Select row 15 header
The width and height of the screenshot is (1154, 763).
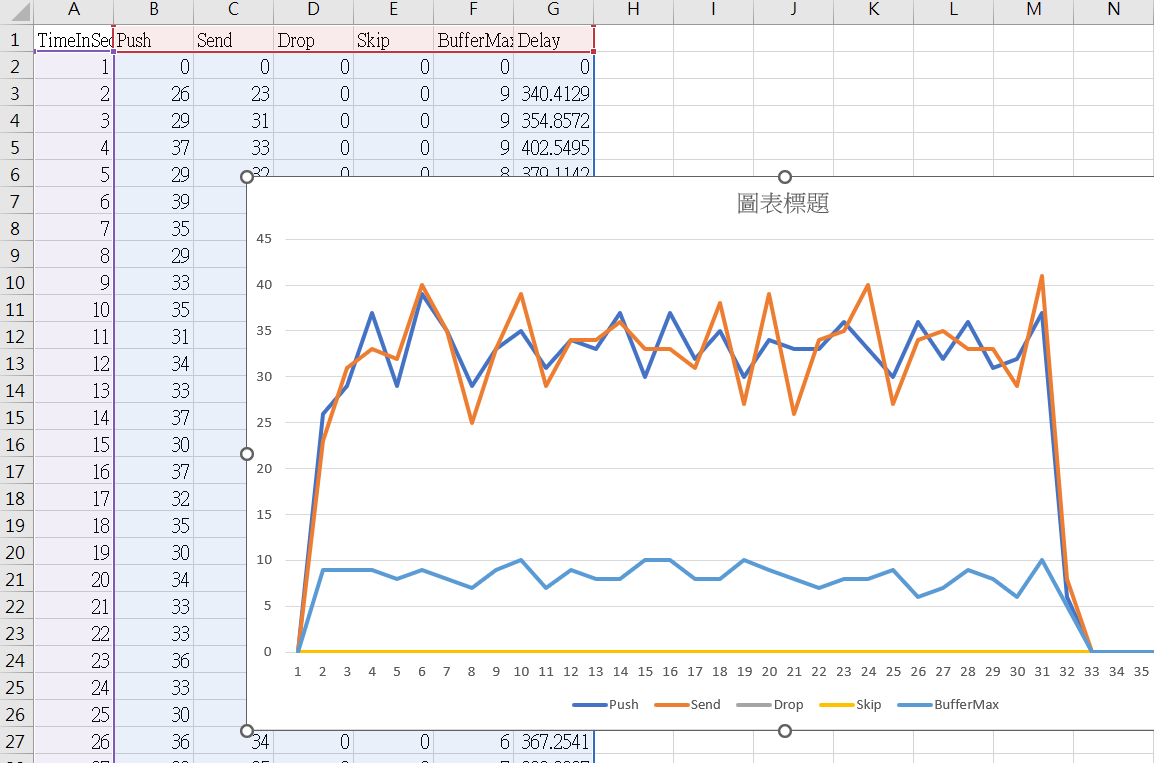pyautogui.click(x=16, y=417)
